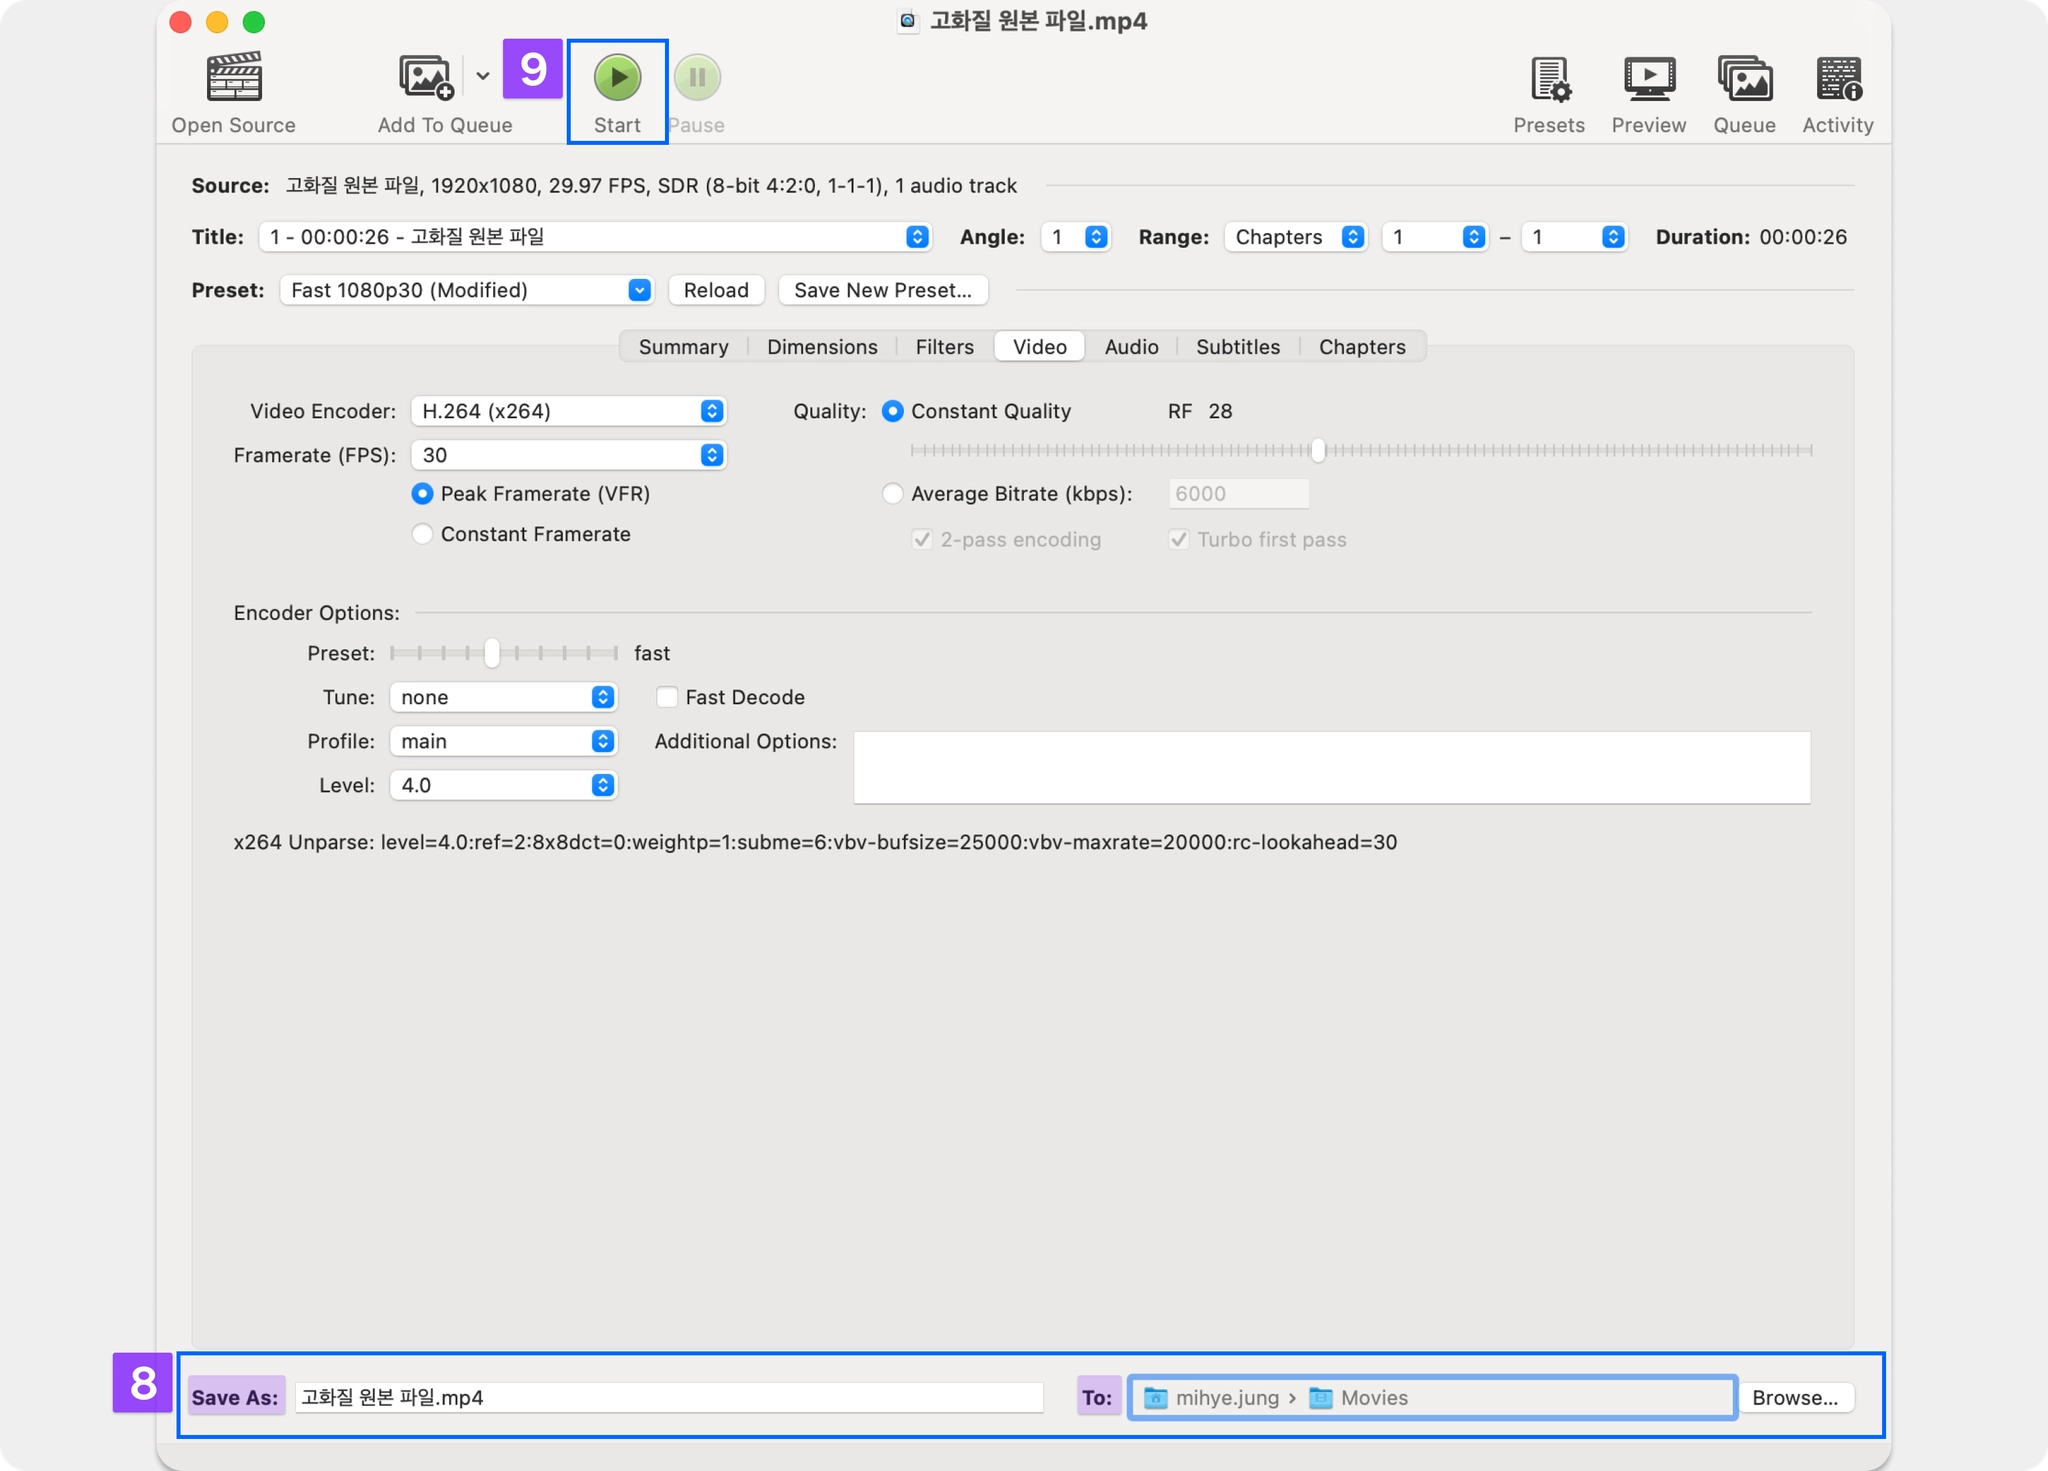Open the Presets panel icon

point(1549,78)
